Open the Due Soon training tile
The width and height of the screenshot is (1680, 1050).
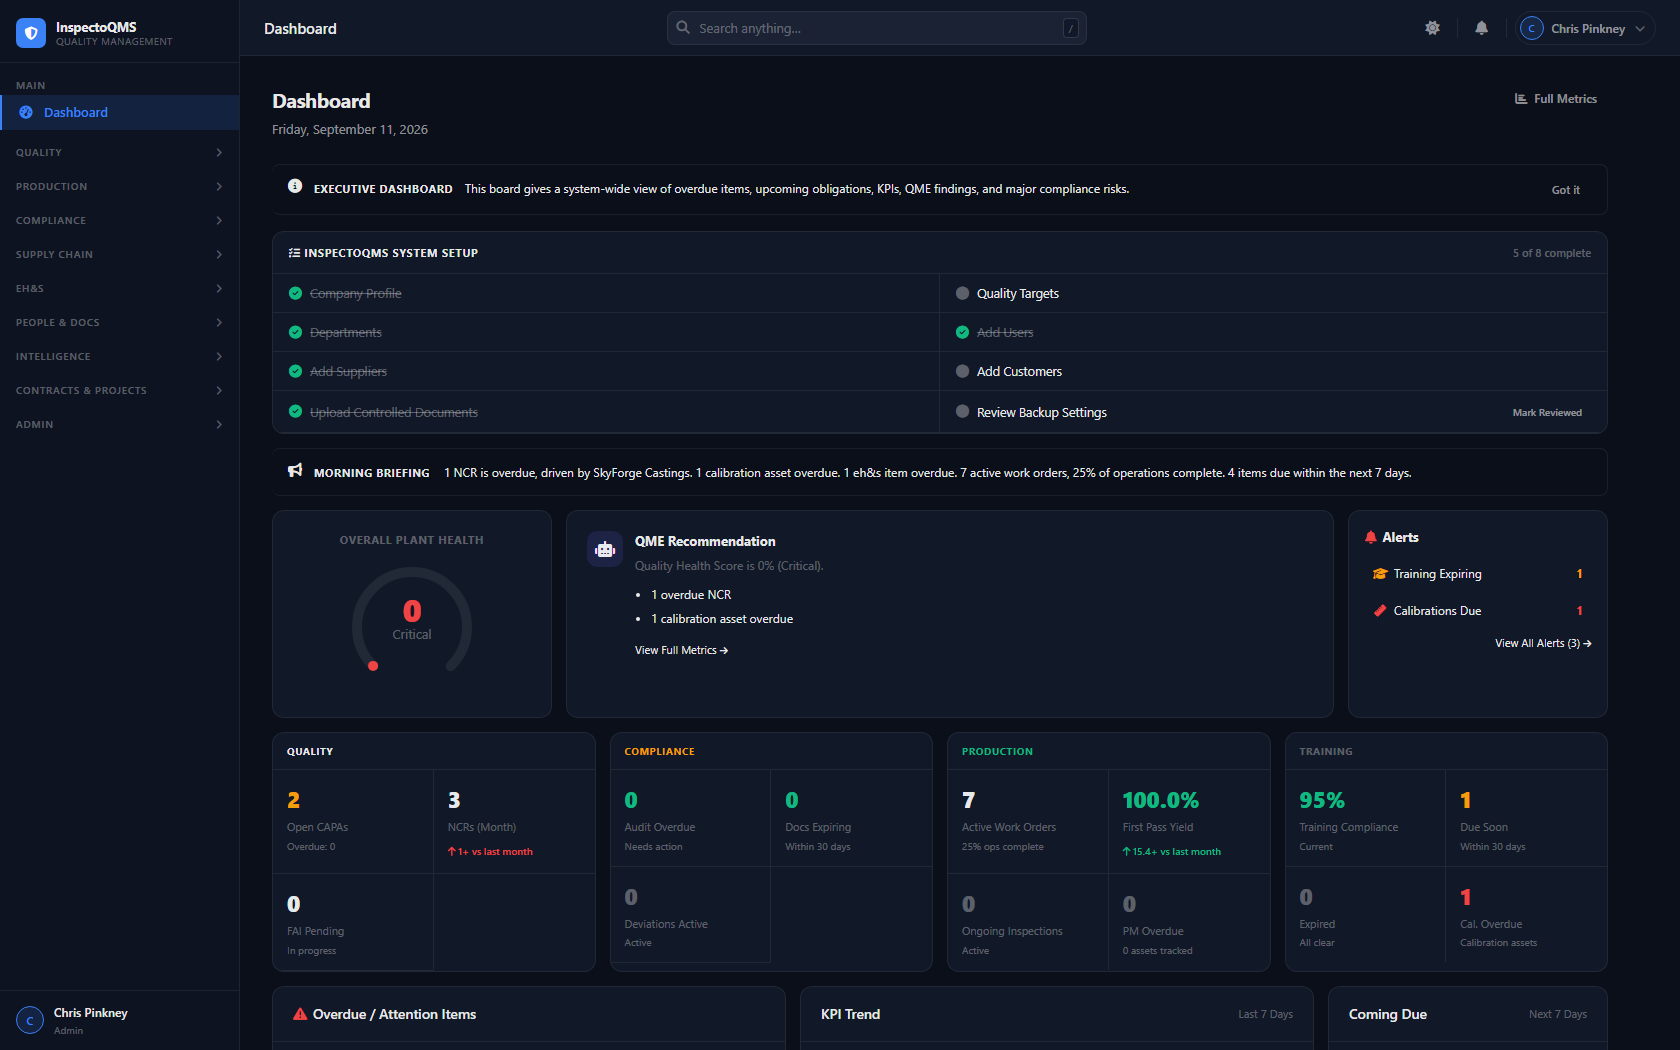1526,817
